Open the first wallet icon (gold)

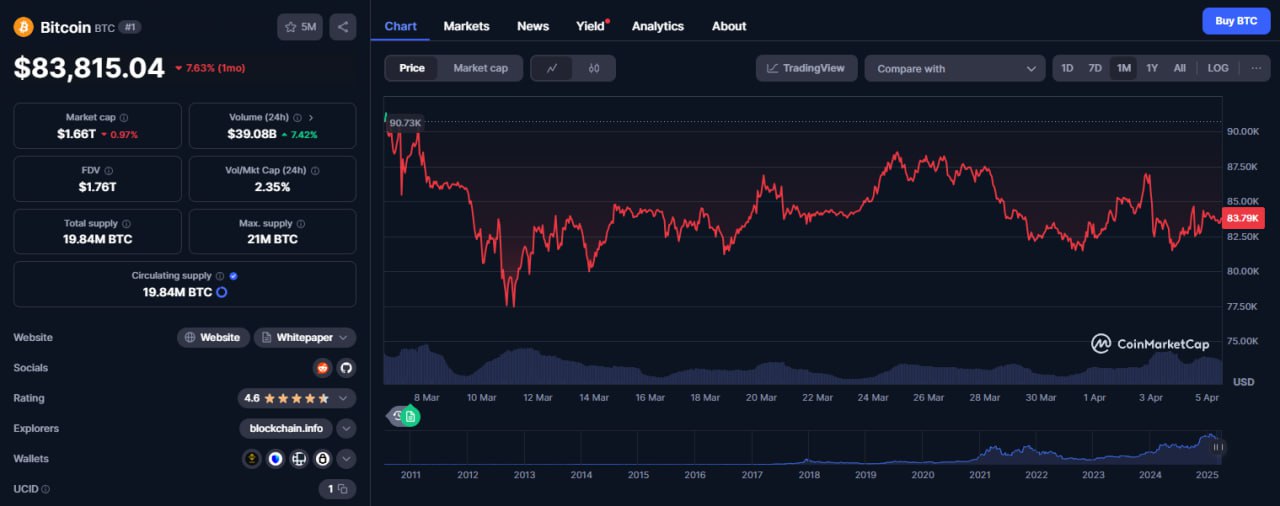coord(252,459)
